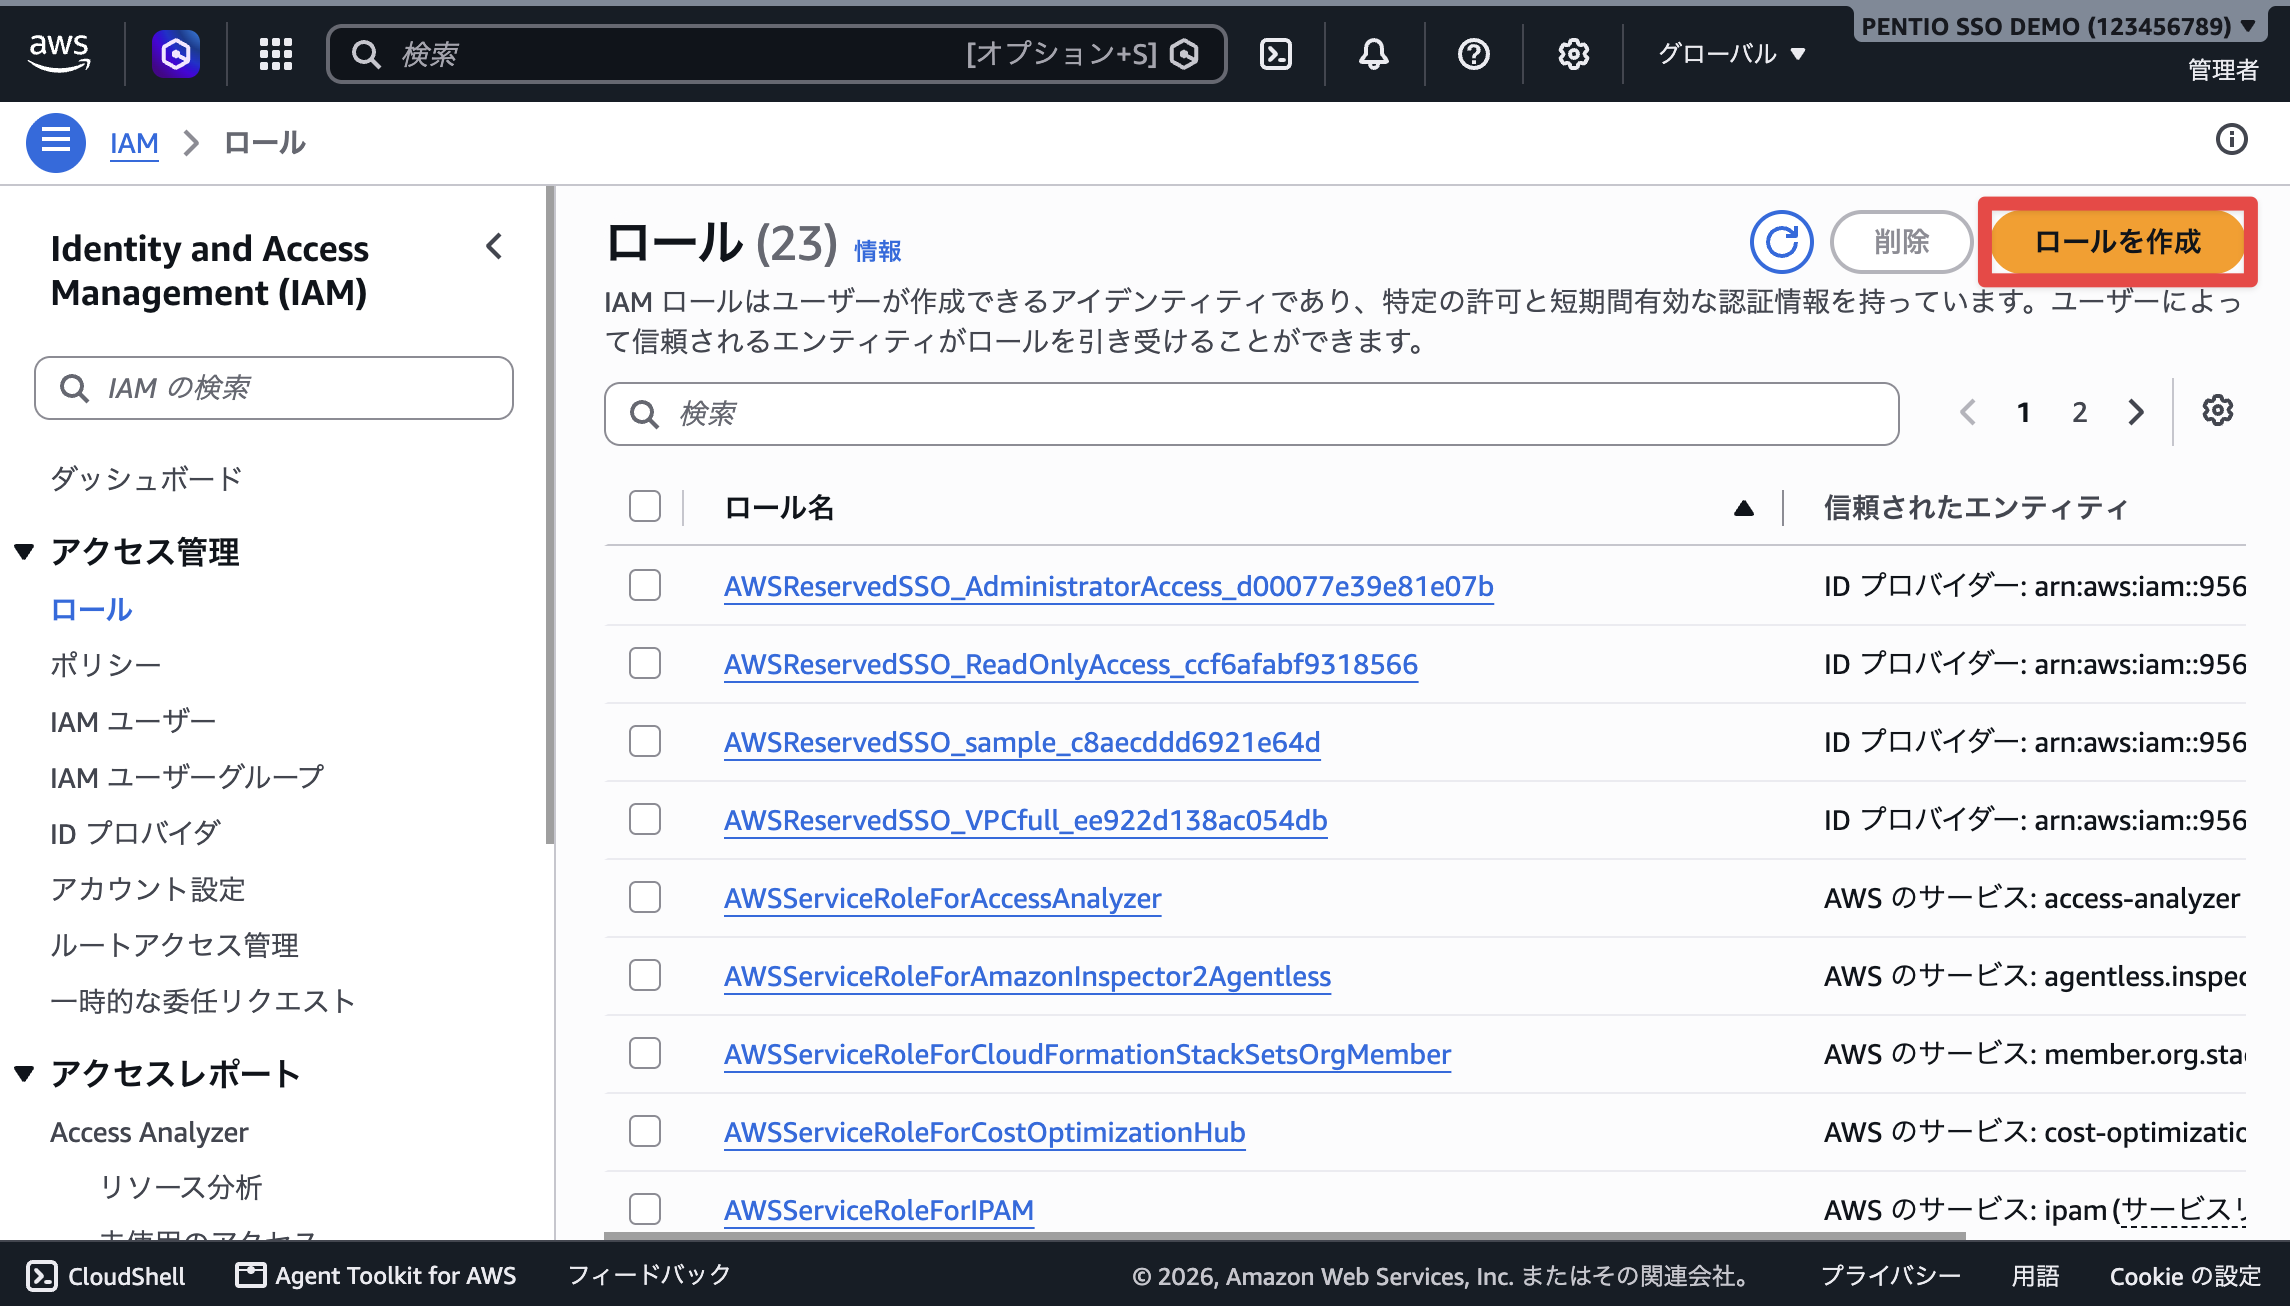
Task: Open the notifications bell
Action: (1374, 54)
